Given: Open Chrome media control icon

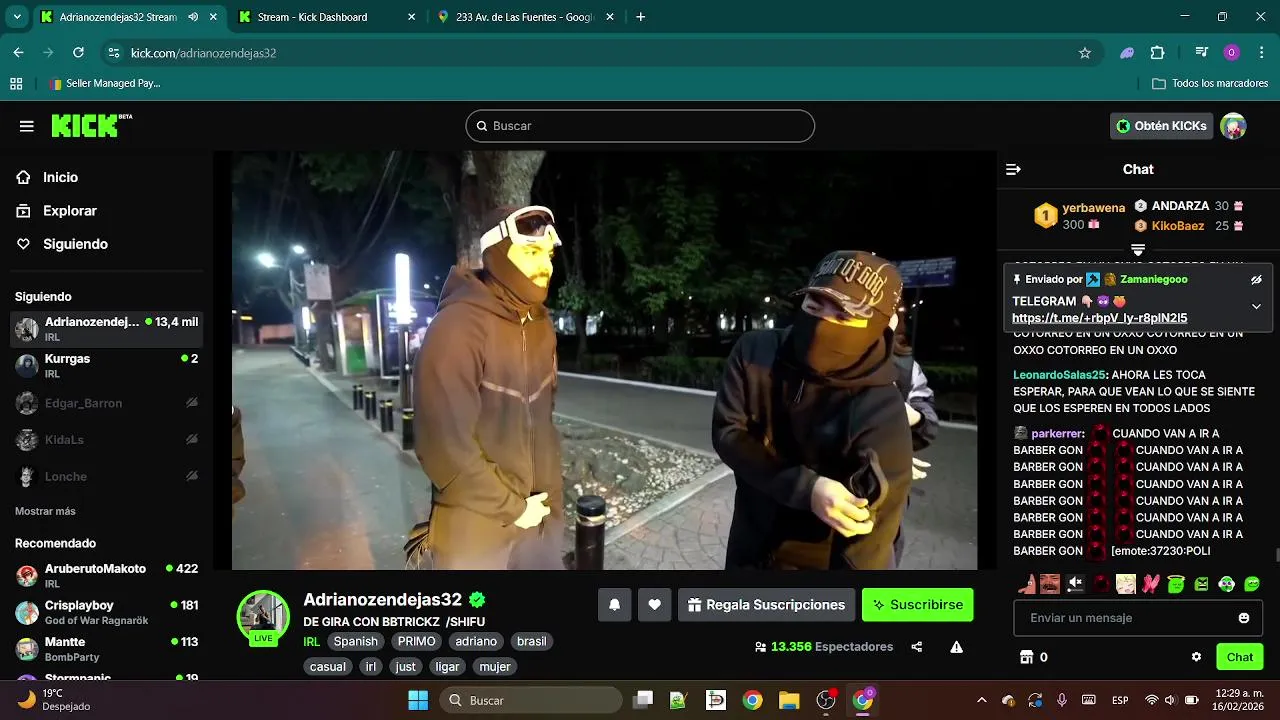Looking at the screenshot, I should [x=1202, y=53].
